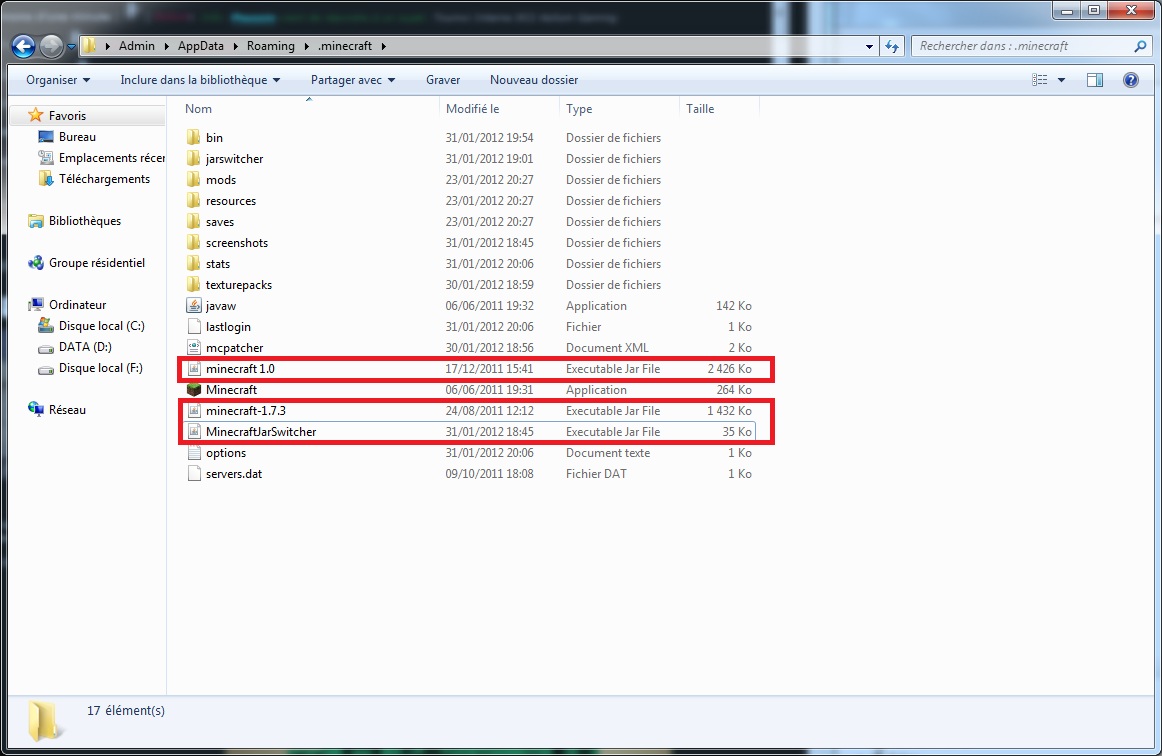The width and height of the screenshot is (1162, 756).
Task: Open the Partager avec dropdown
Action: point(353,80)
